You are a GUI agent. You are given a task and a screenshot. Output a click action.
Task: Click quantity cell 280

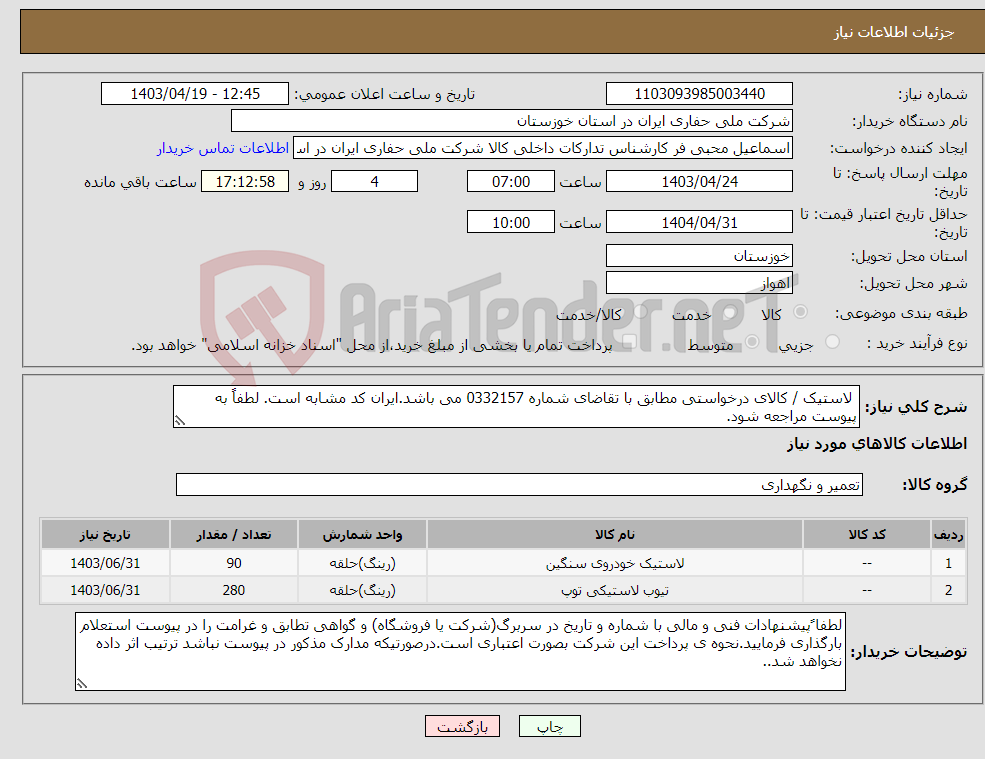234,590
